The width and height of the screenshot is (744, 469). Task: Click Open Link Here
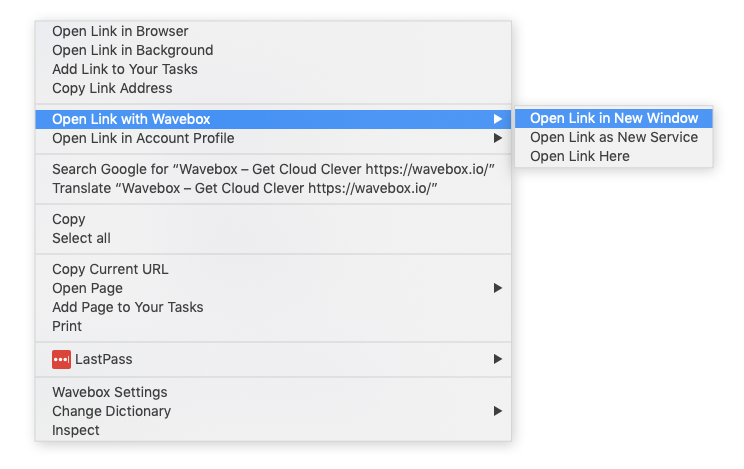[580, 156]
